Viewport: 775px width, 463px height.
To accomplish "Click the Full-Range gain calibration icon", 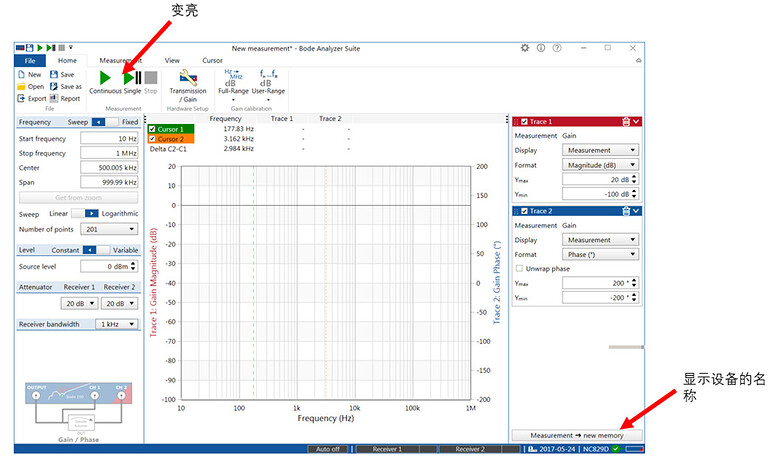I will click(232, 78).
